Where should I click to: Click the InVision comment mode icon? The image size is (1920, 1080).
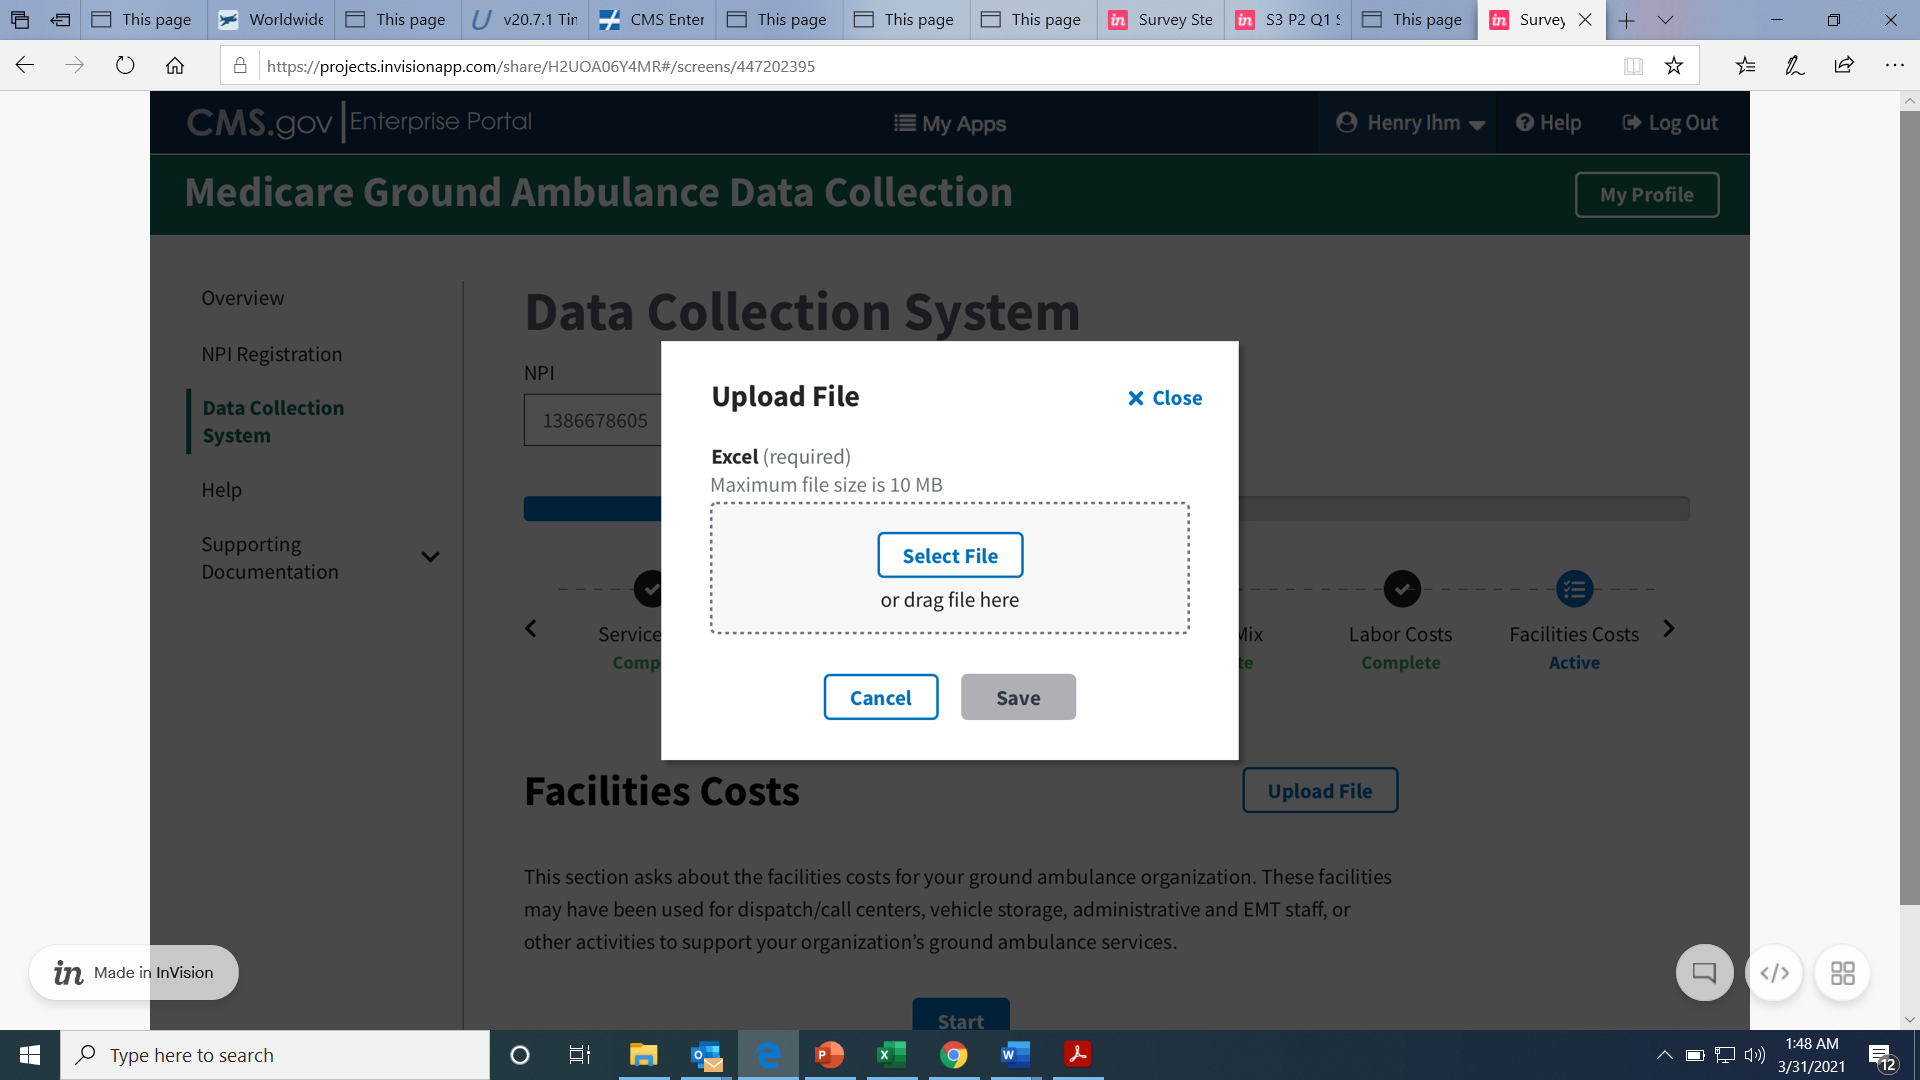[x=1704, y=972]
